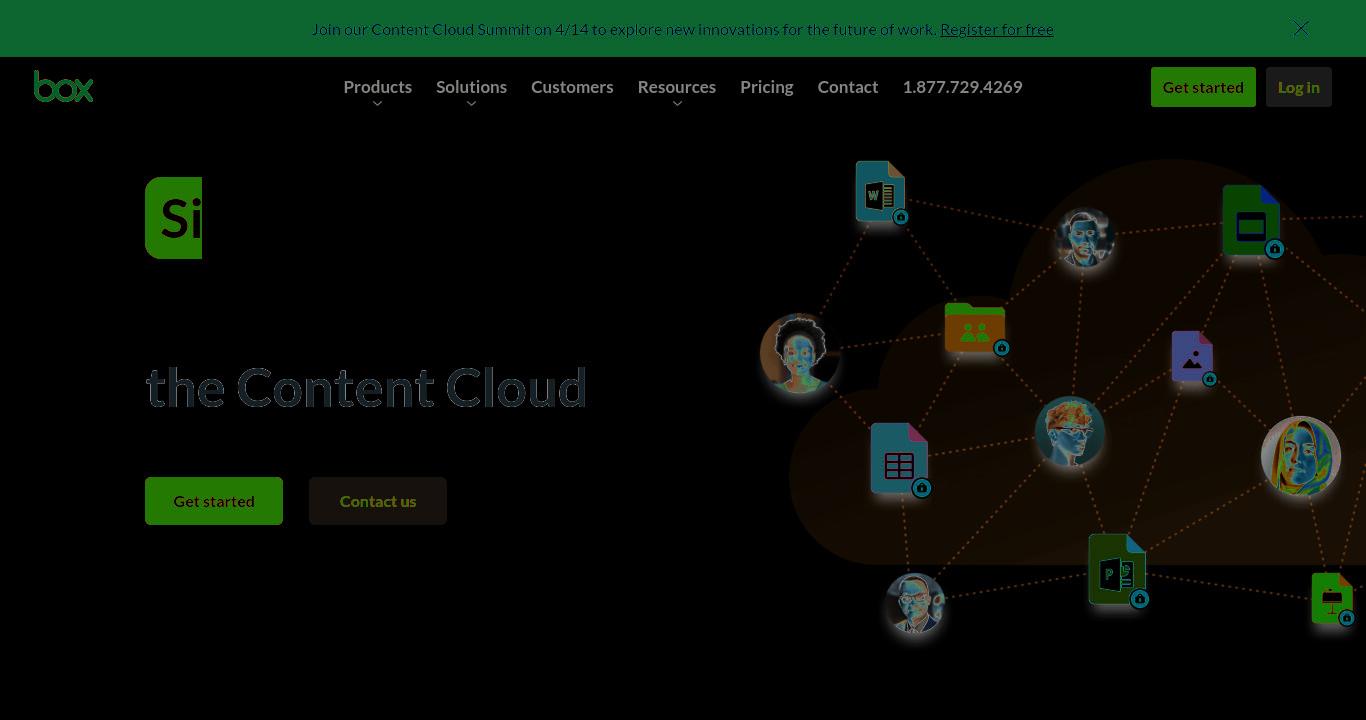
Task: Open the Contact page link
Action: 847,87
